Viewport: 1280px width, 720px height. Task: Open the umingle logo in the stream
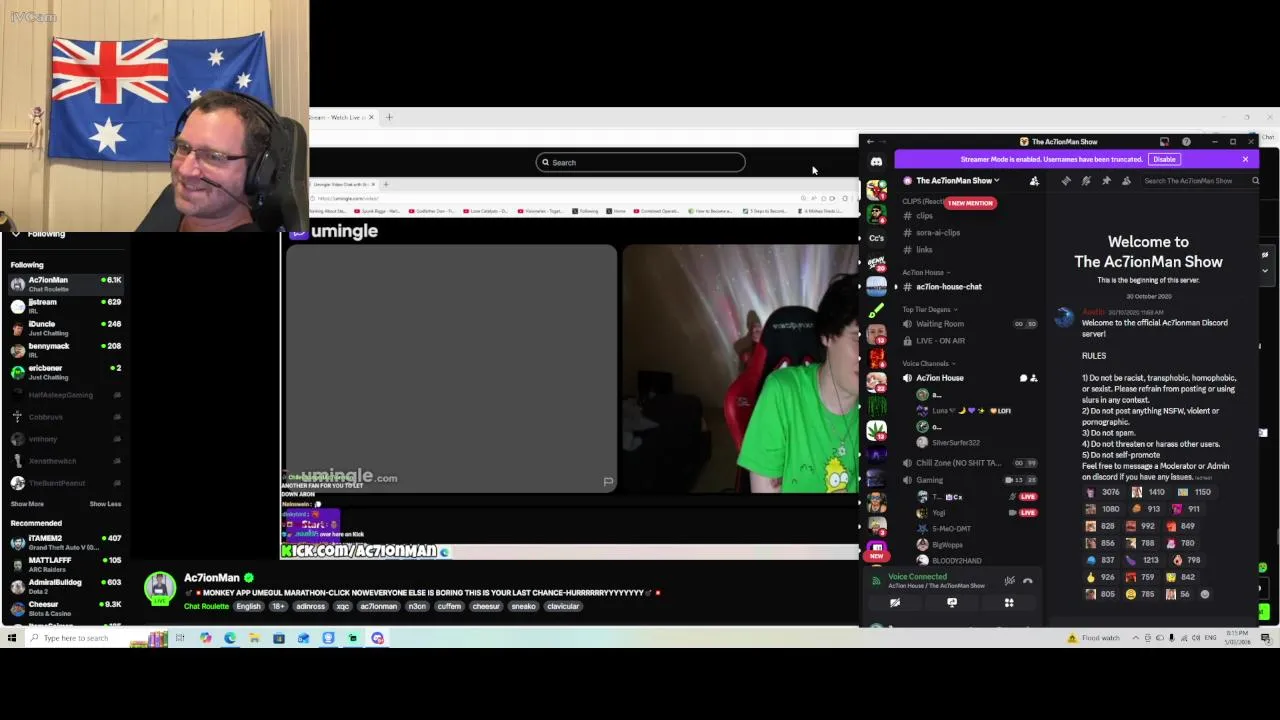coord(334,231)
